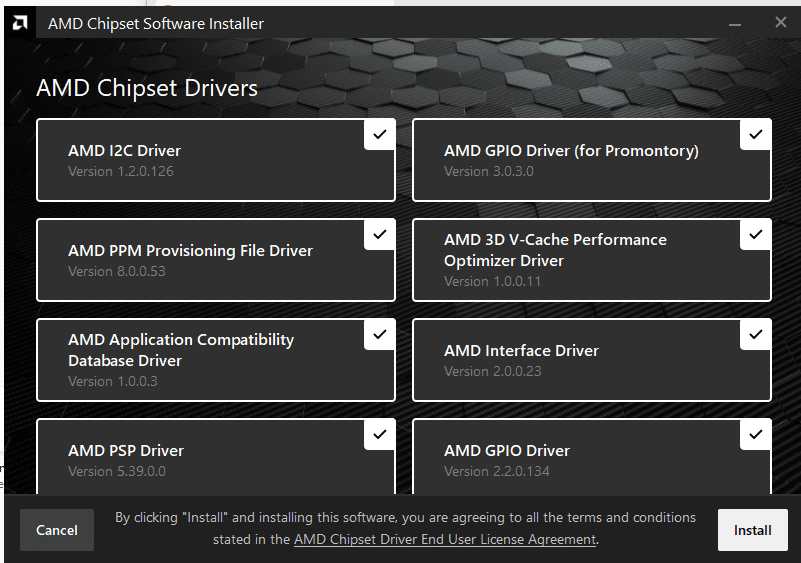Click 'AMD Application Compatibility Database Driver' title
Screen dimensions: 801x563
point(181,350)
